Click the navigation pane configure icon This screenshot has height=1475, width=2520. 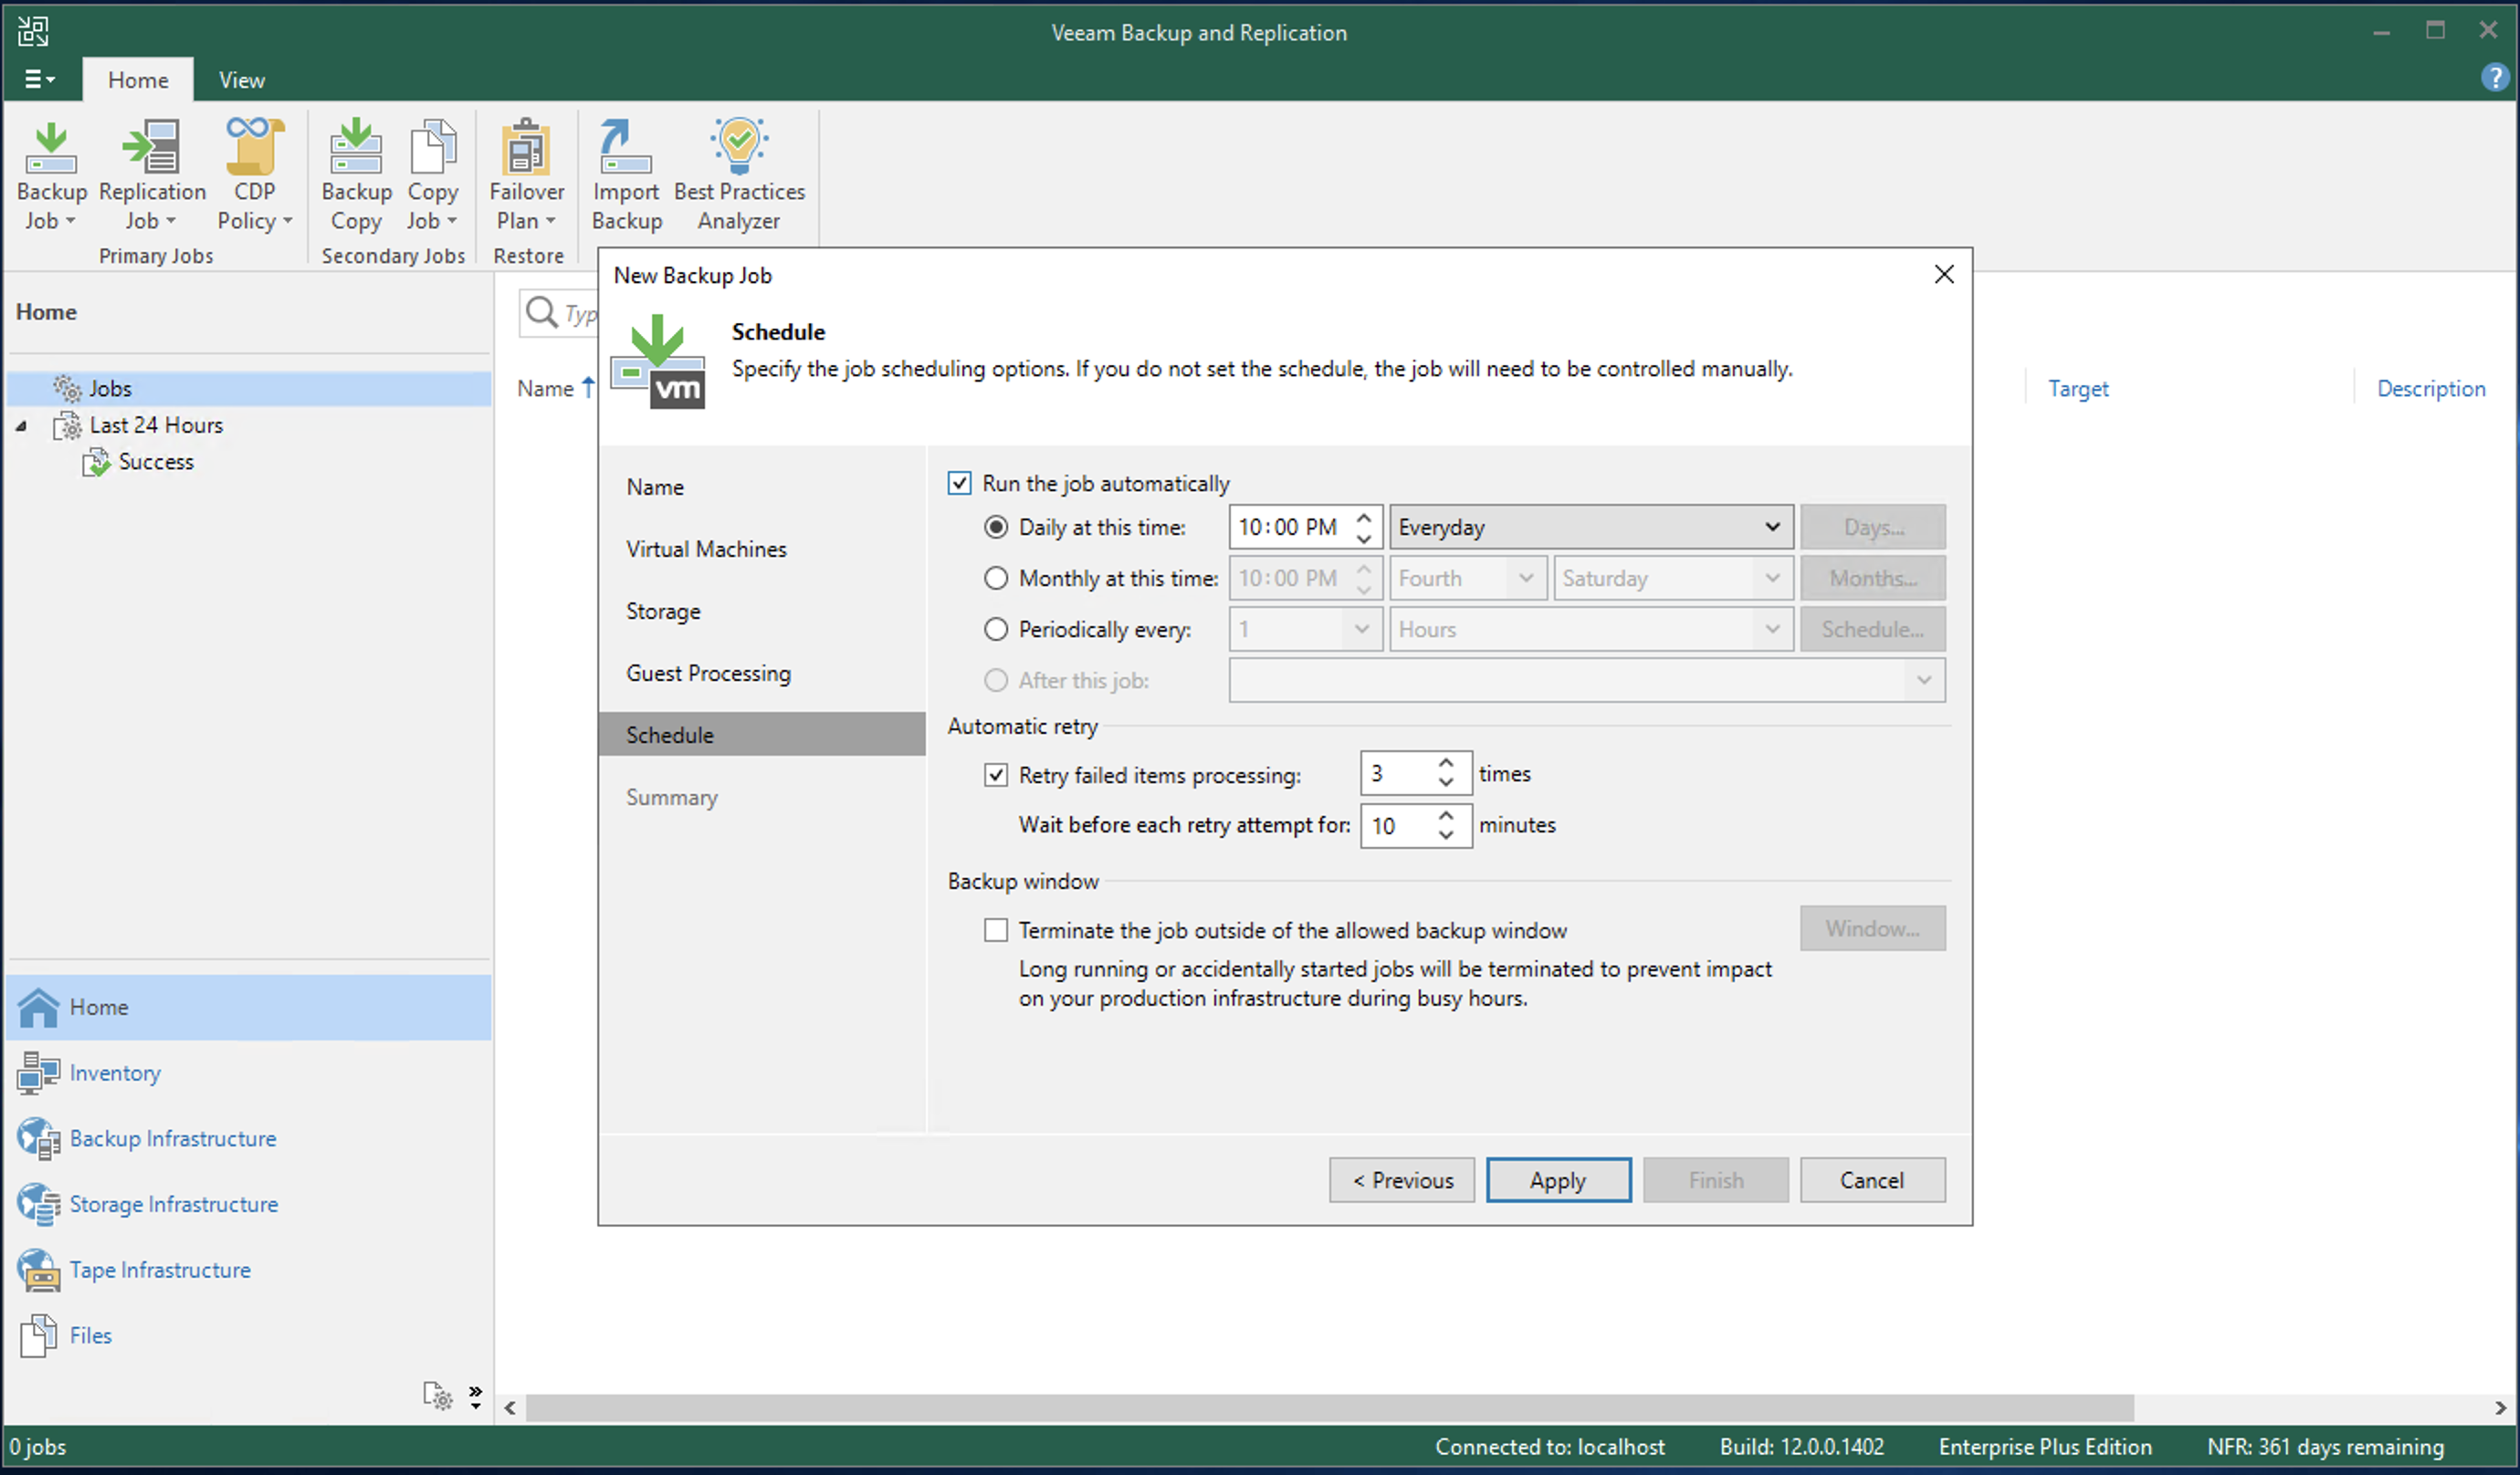pos(438,1396)
